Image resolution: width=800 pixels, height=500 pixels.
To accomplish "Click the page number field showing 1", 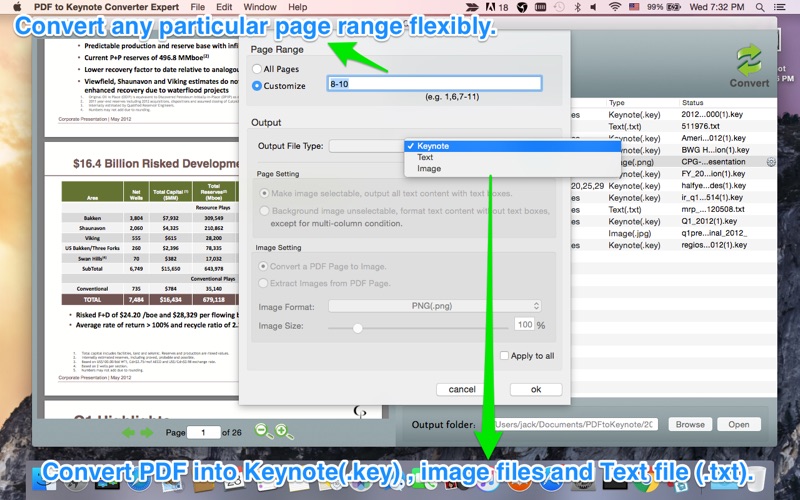I will 203,433.
